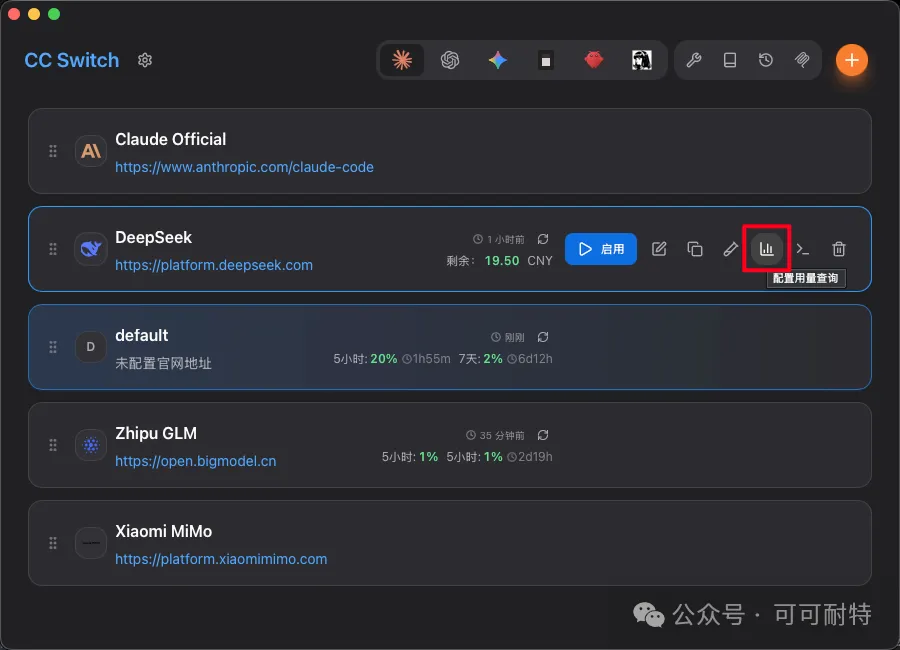900x650 pixels.
Task: Open the book prompts icon in the top toolbar
Action: [730, 60]
